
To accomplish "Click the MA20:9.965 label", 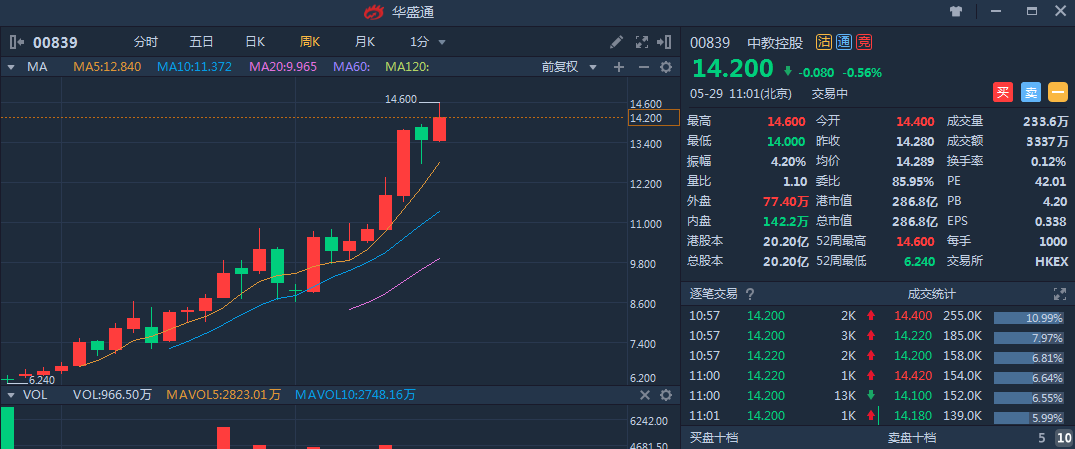I will [x=283, y=66].
